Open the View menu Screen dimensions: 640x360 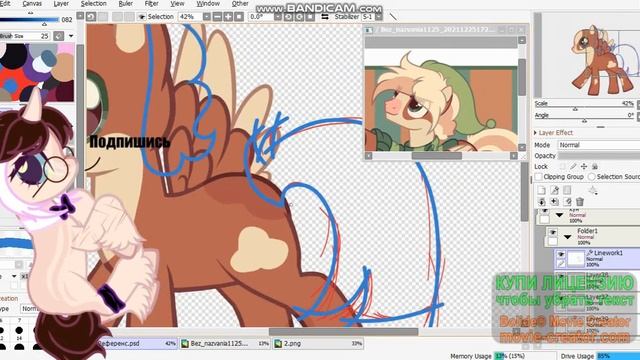pyautogui.click(x=177, y=3)
